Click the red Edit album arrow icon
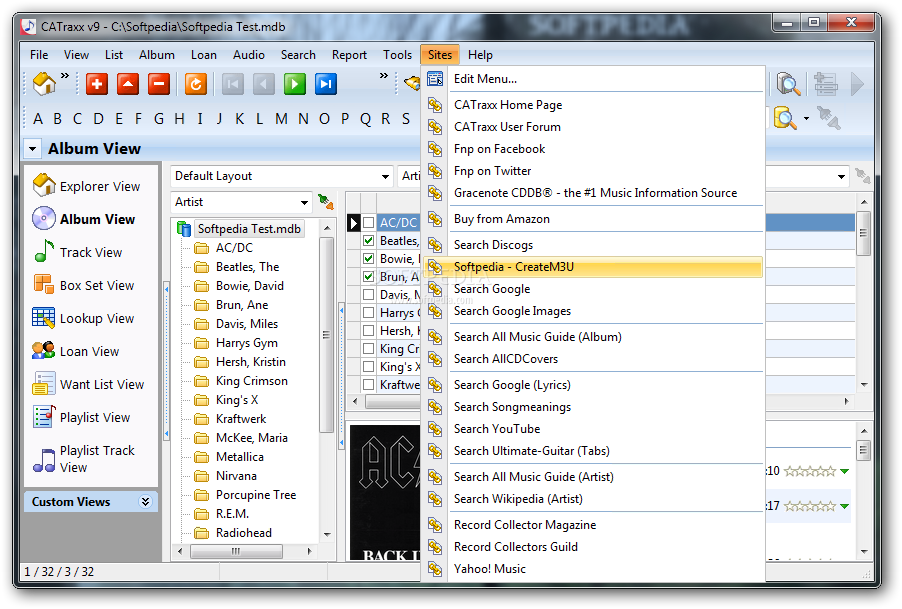The width and height of the screenshot is (902, 609). 128,84
